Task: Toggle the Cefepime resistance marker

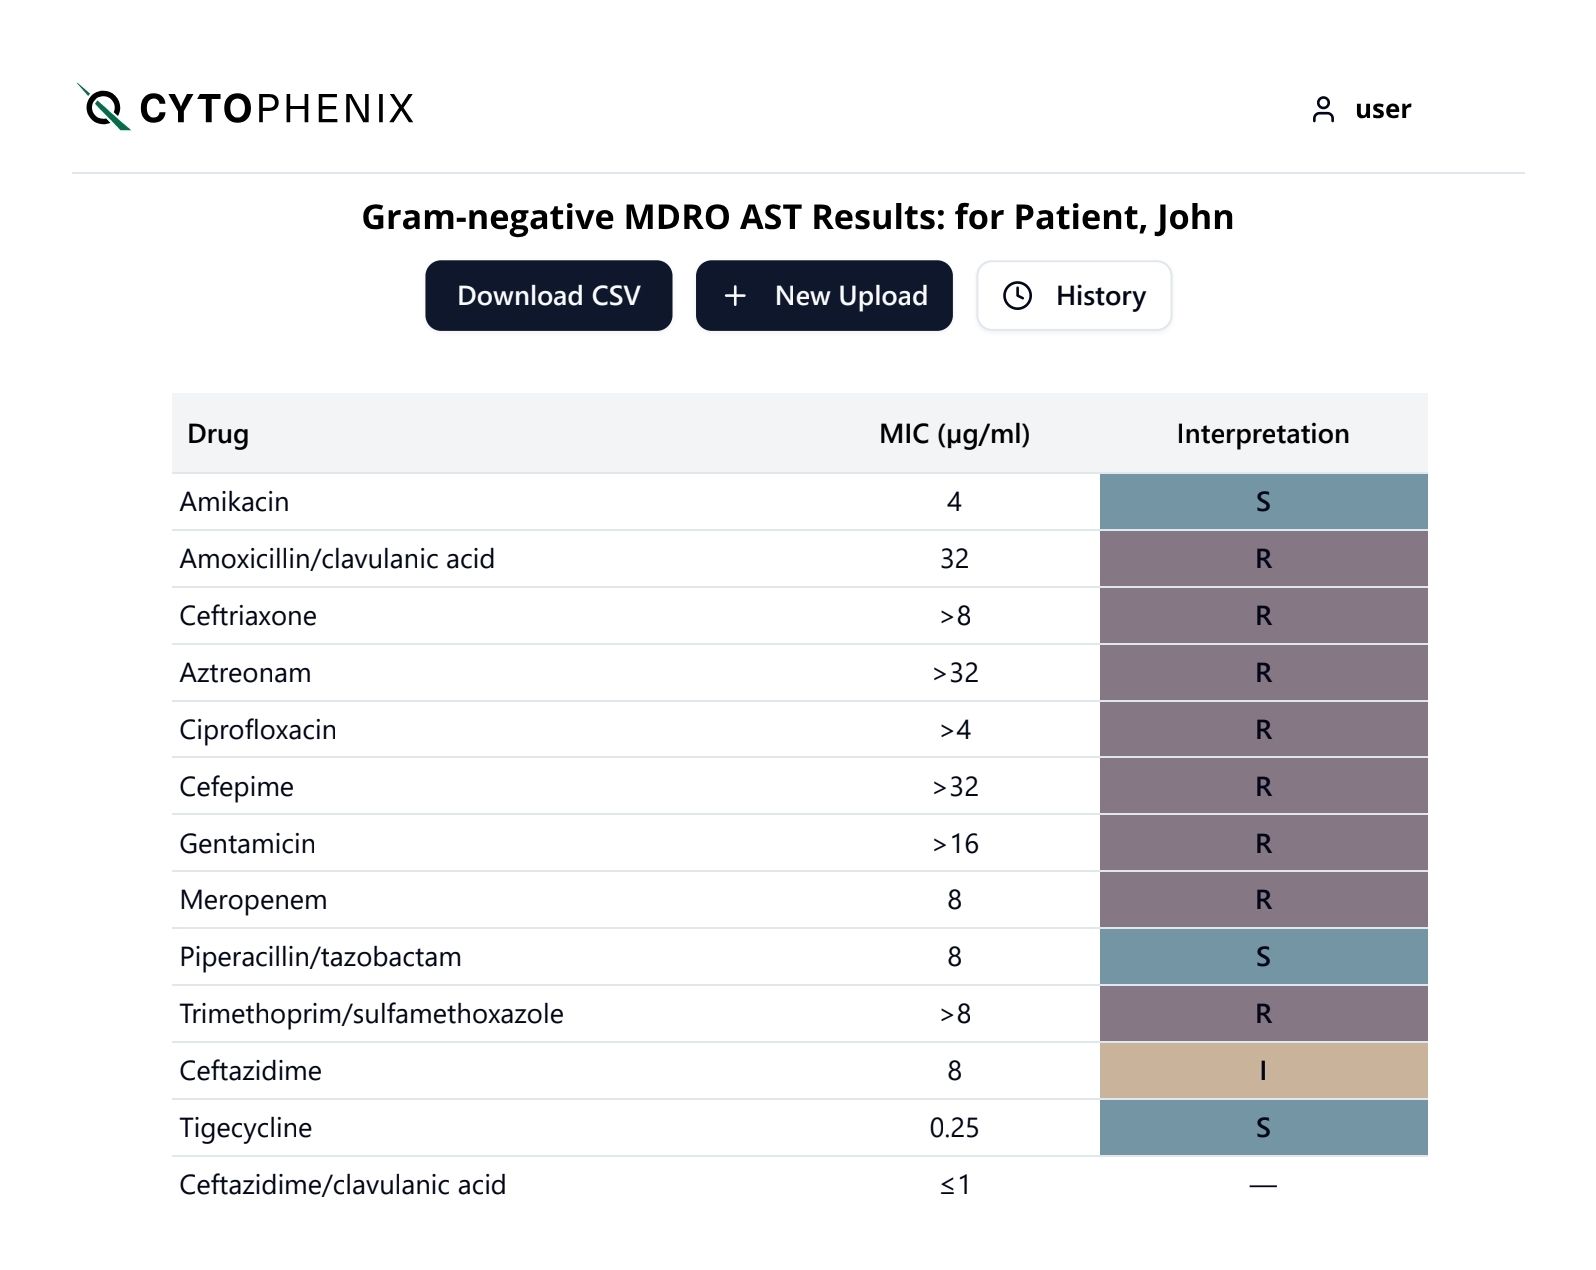Action: [1263, 786]
